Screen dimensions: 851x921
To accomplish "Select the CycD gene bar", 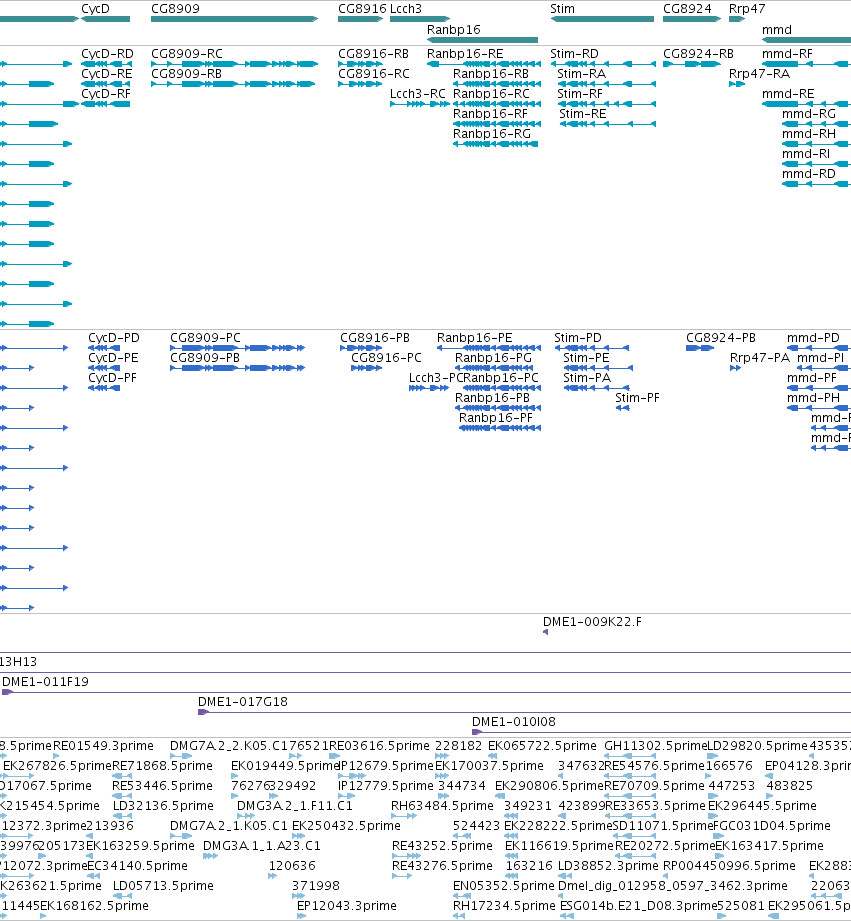I will coord(106,19).
